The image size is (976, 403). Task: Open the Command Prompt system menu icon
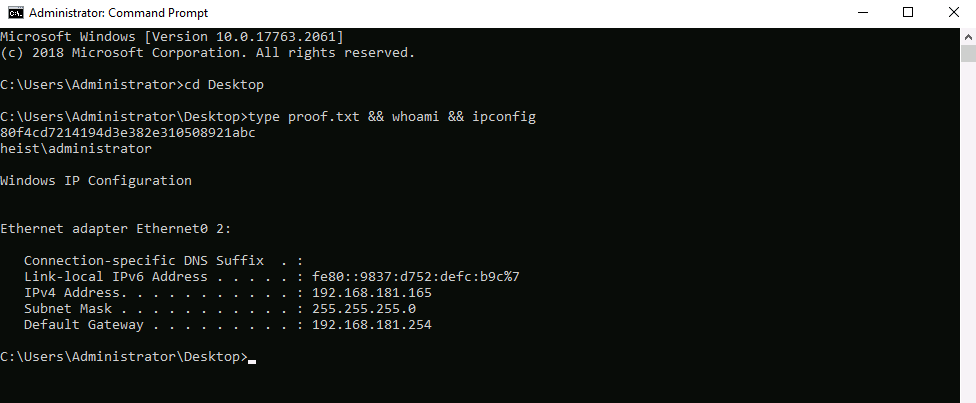click(15, 13)
